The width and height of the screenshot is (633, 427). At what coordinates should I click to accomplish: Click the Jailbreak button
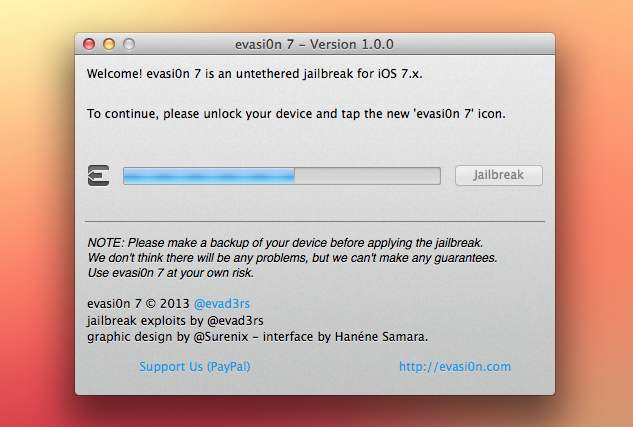tap(499, 175)
